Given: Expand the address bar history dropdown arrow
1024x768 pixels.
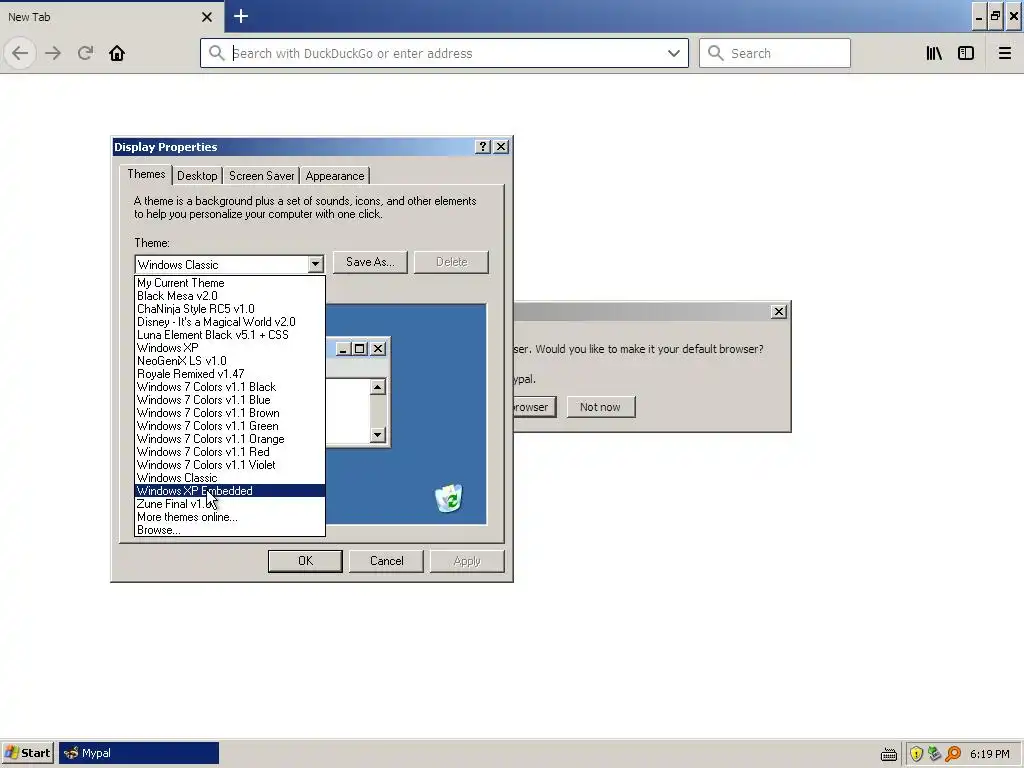Looking at the screenshot, I should pyautogui.click(x=674, y=53).
